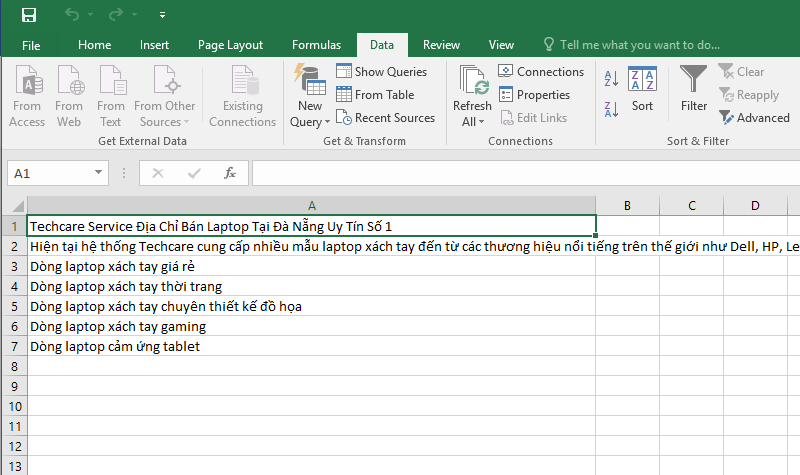800x475 pixels.
Task: Click Reapply filter
Action: [749, 95]
